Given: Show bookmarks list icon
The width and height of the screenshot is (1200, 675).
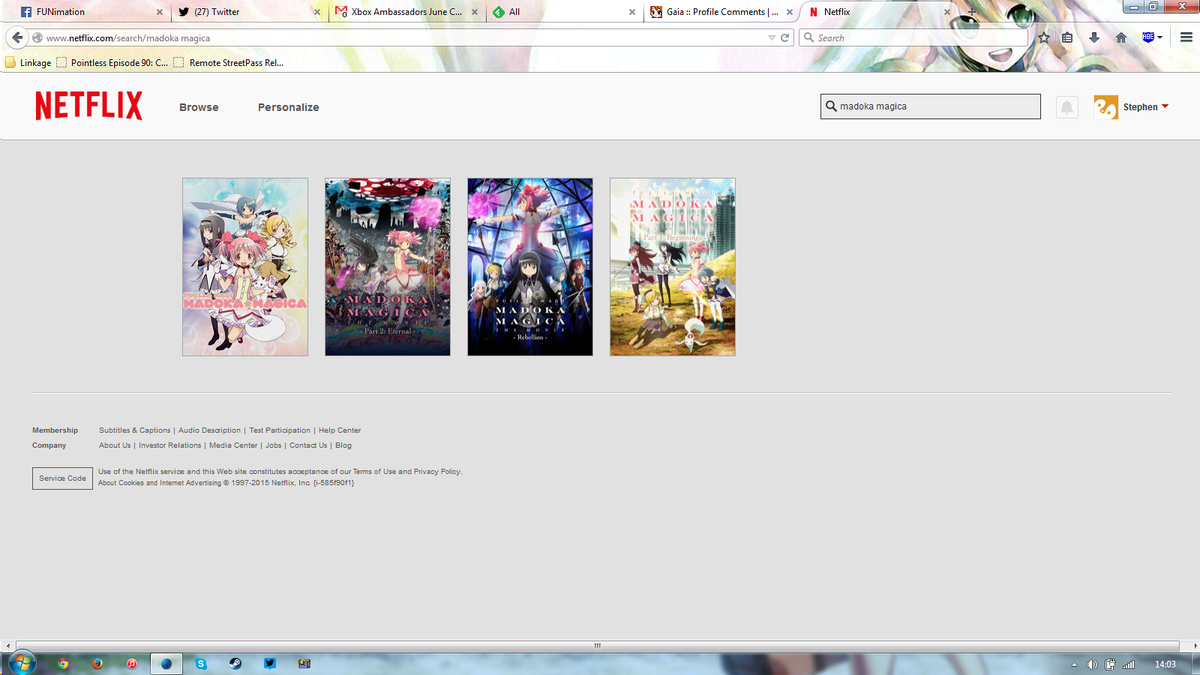Looking at the screenshot, I should tap(1067, 38).
